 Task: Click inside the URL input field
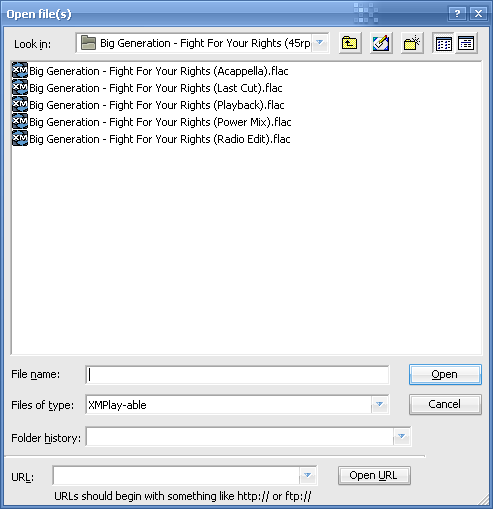[x=176, y=475]
